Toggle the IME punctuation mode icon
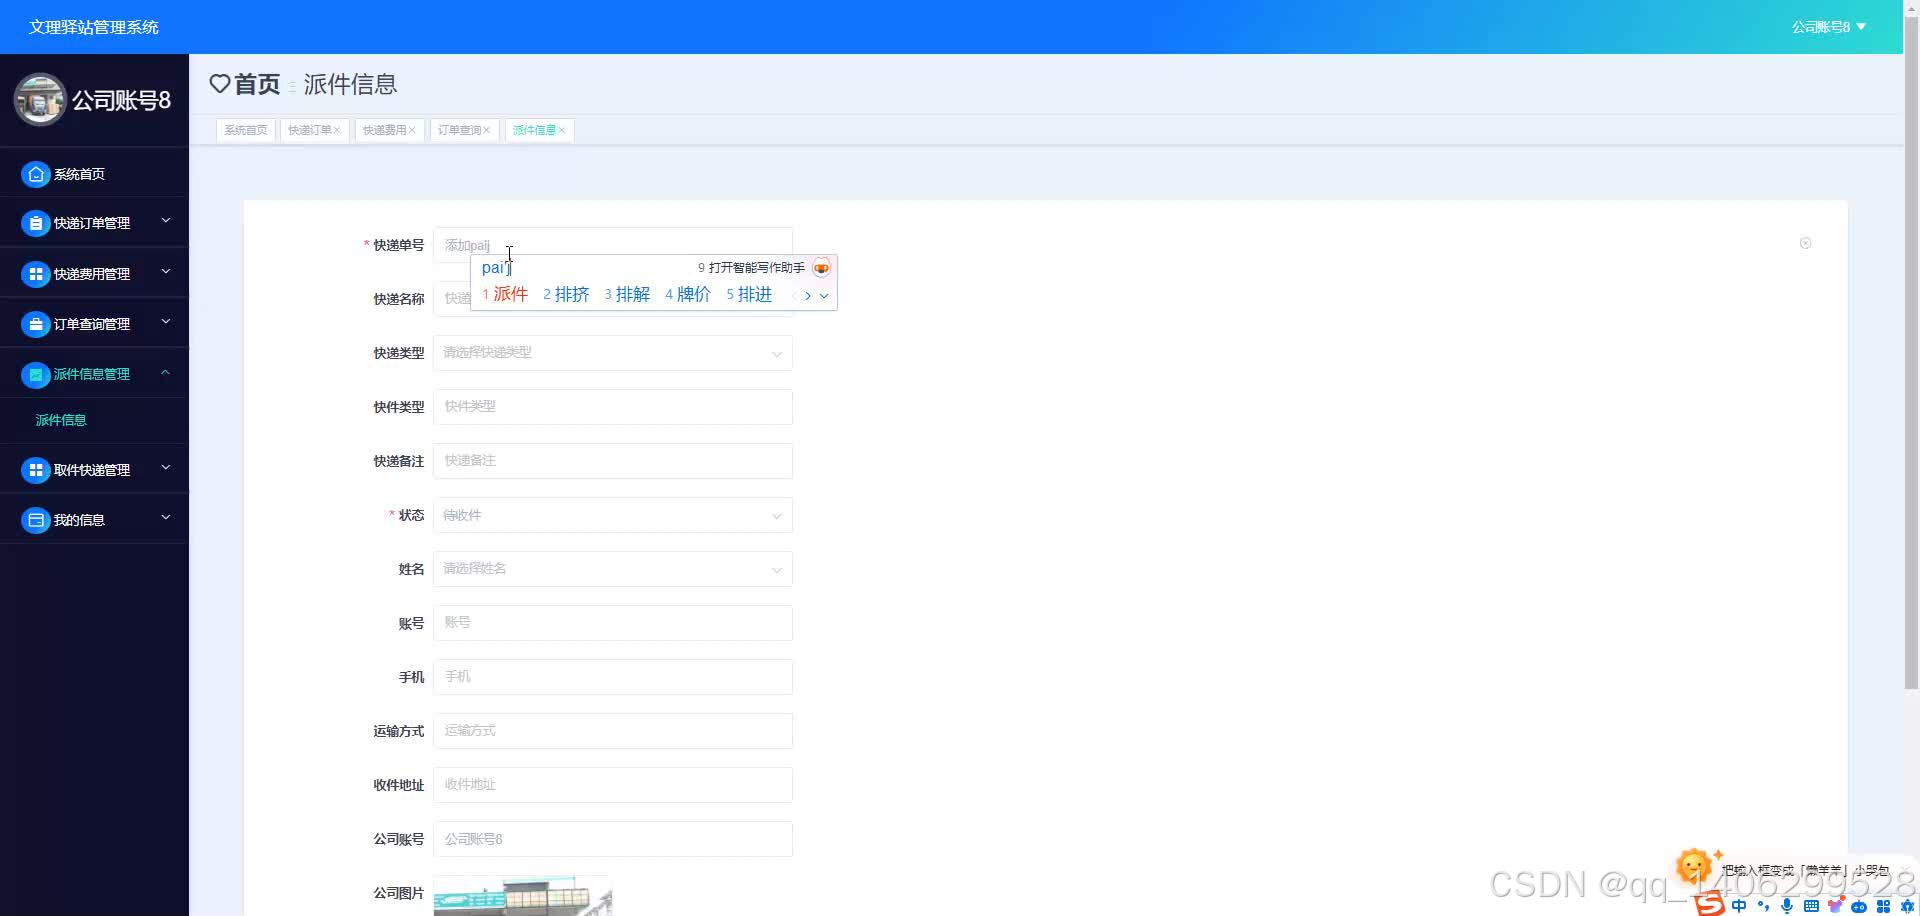Screen dimensions: 1920x916 point(1763,906)
